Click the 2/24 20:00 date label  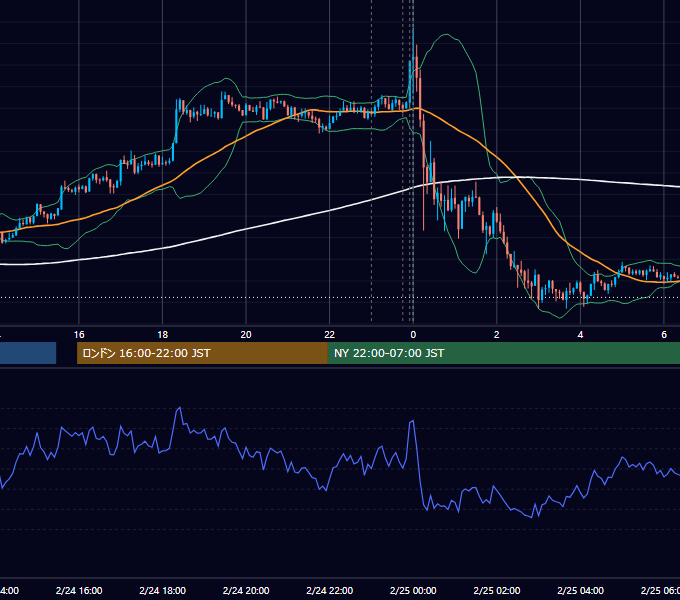246,590
